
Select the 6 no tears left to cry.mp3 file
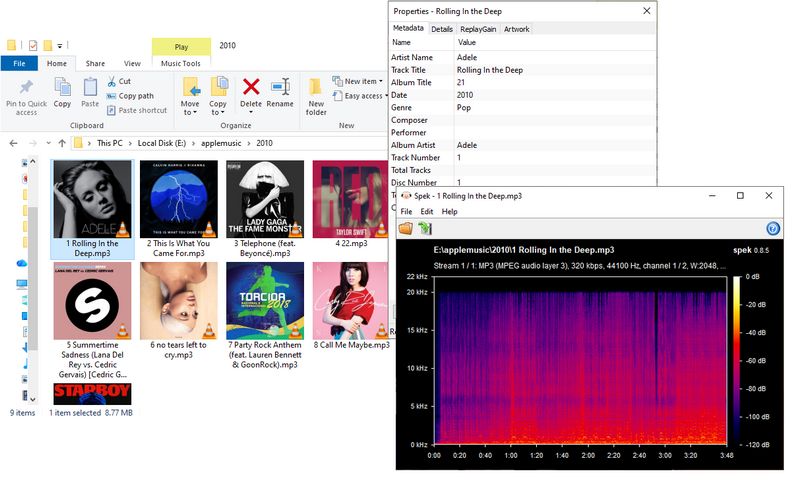tap(179, 311)
